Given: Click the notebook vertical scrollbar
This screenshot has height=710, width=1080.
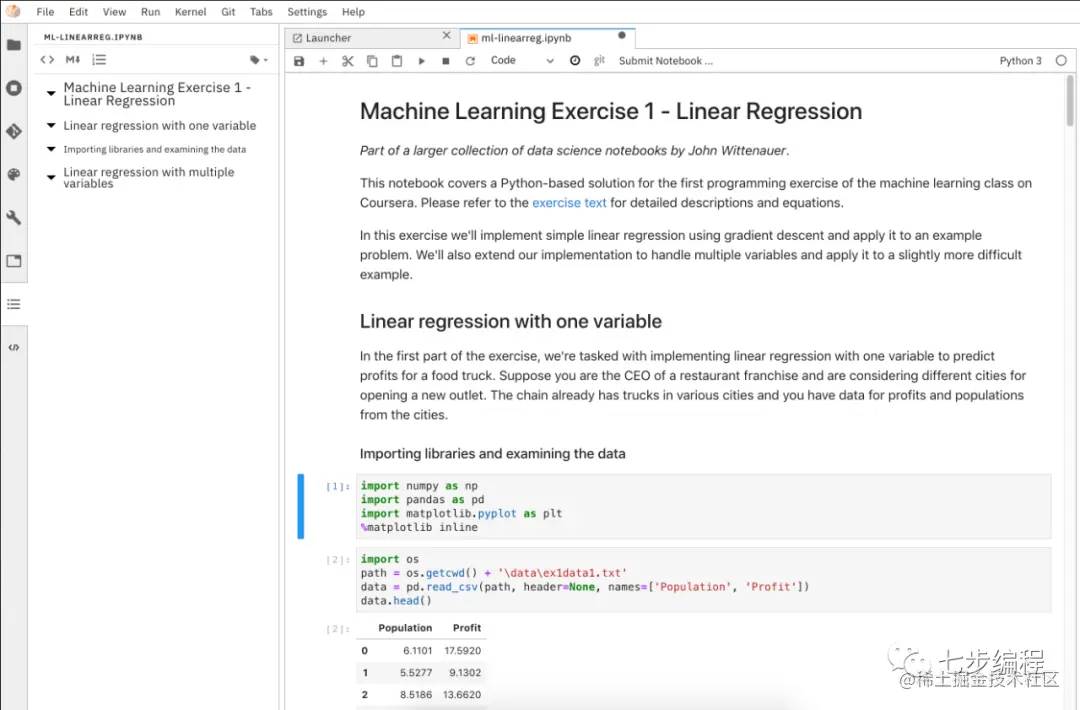Looking at the screenshot, I should coord(1070,101).
